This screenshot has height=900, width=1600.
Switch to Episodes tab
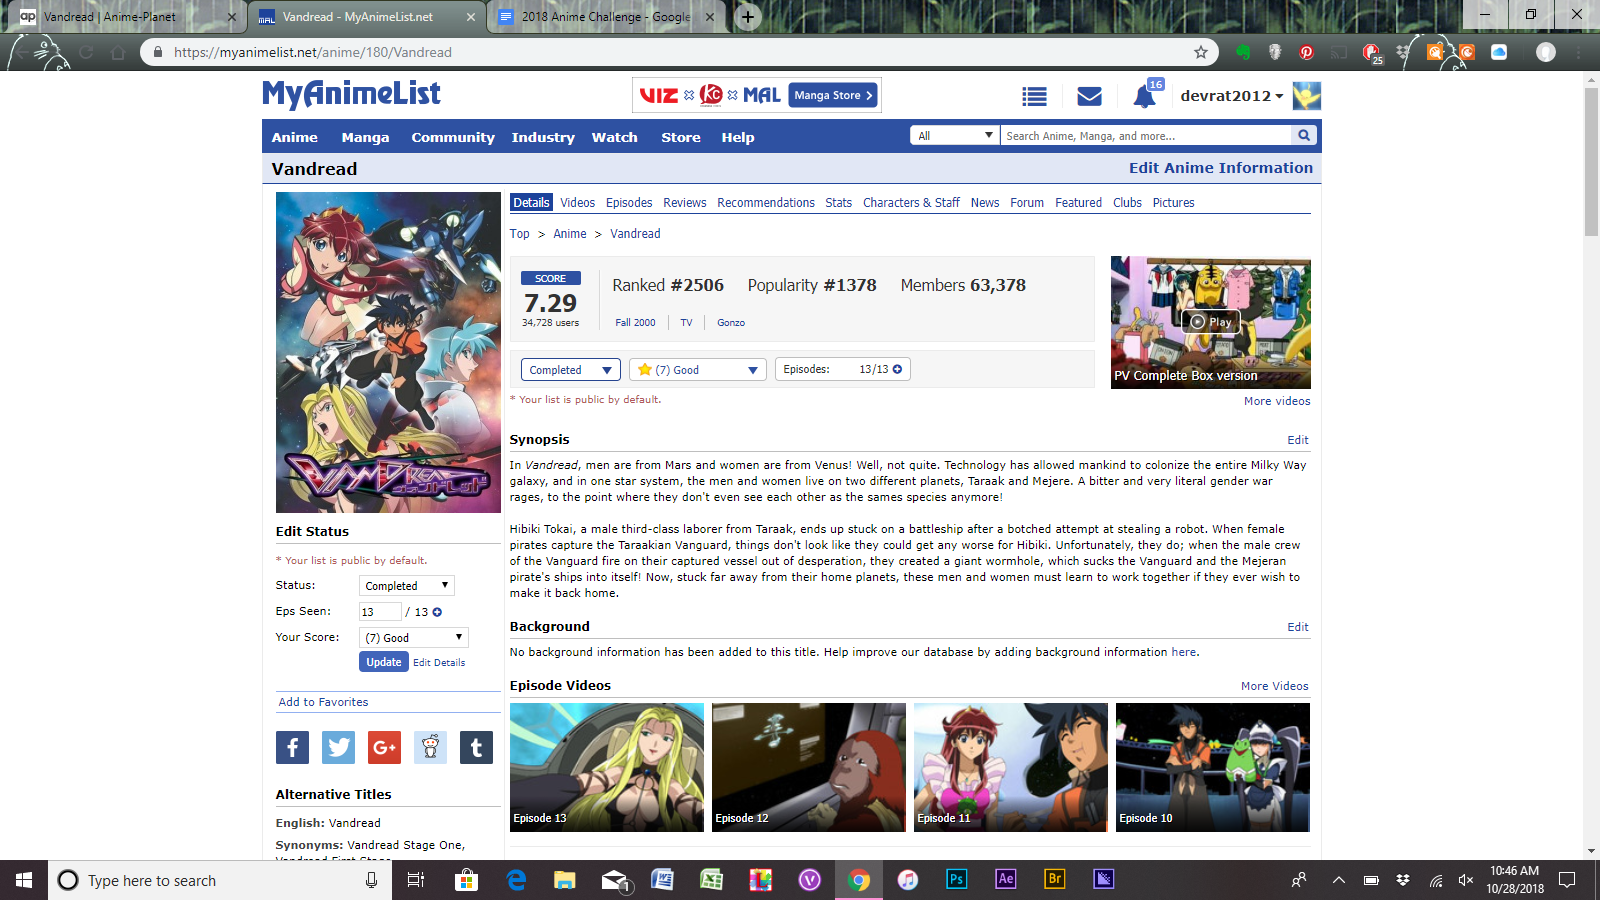[629, 202]
